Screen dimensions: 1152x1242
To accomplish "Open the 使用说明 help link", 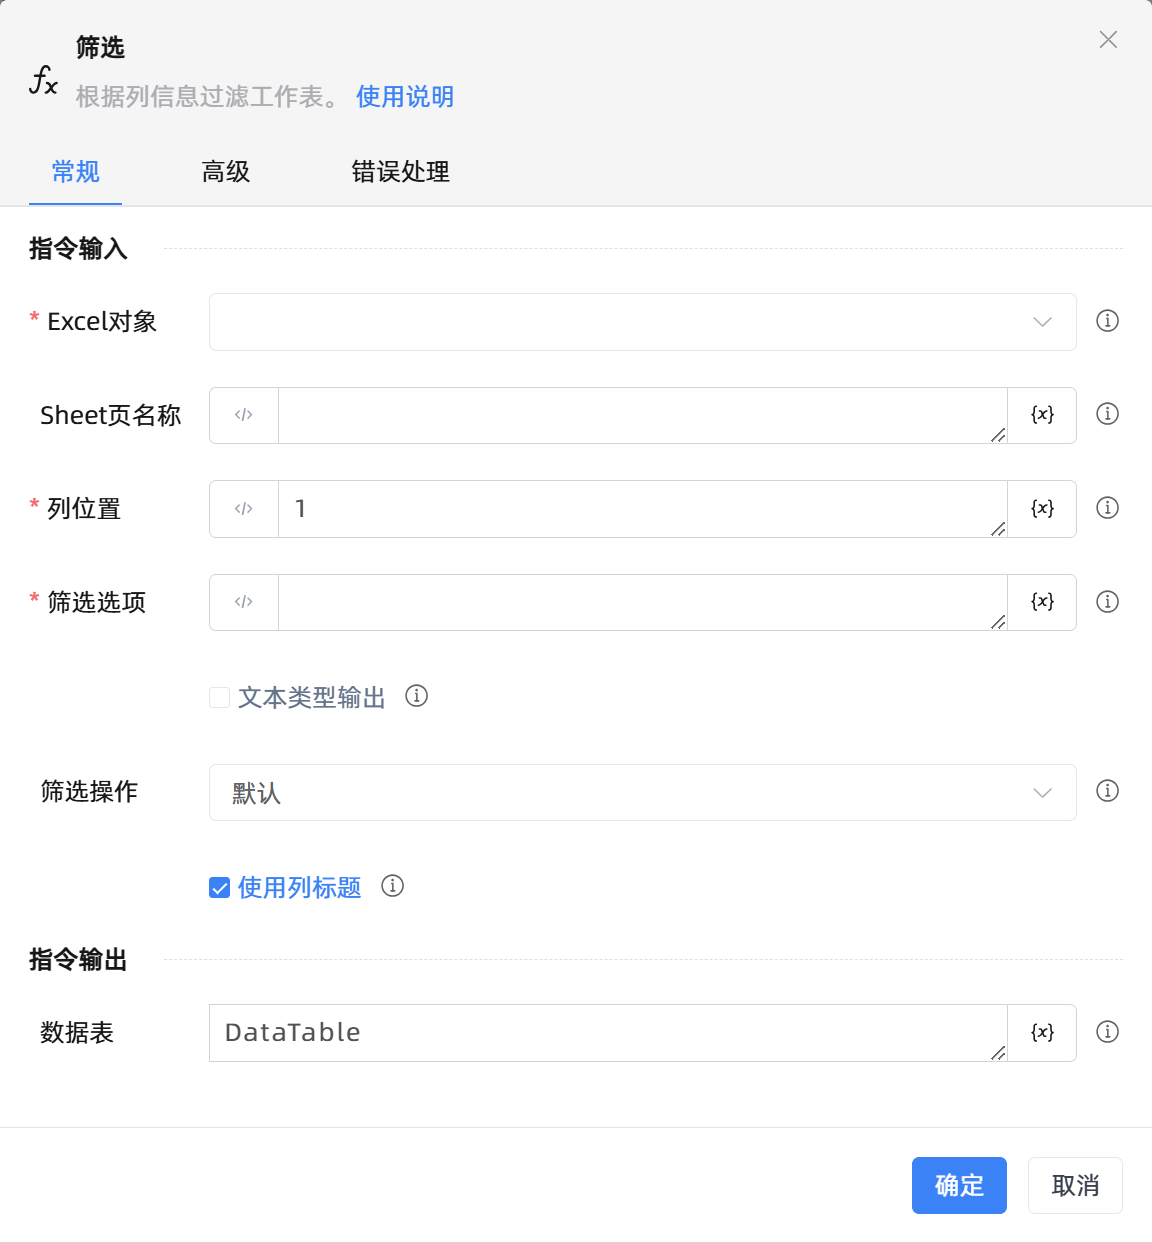I will tap(404, 96).
